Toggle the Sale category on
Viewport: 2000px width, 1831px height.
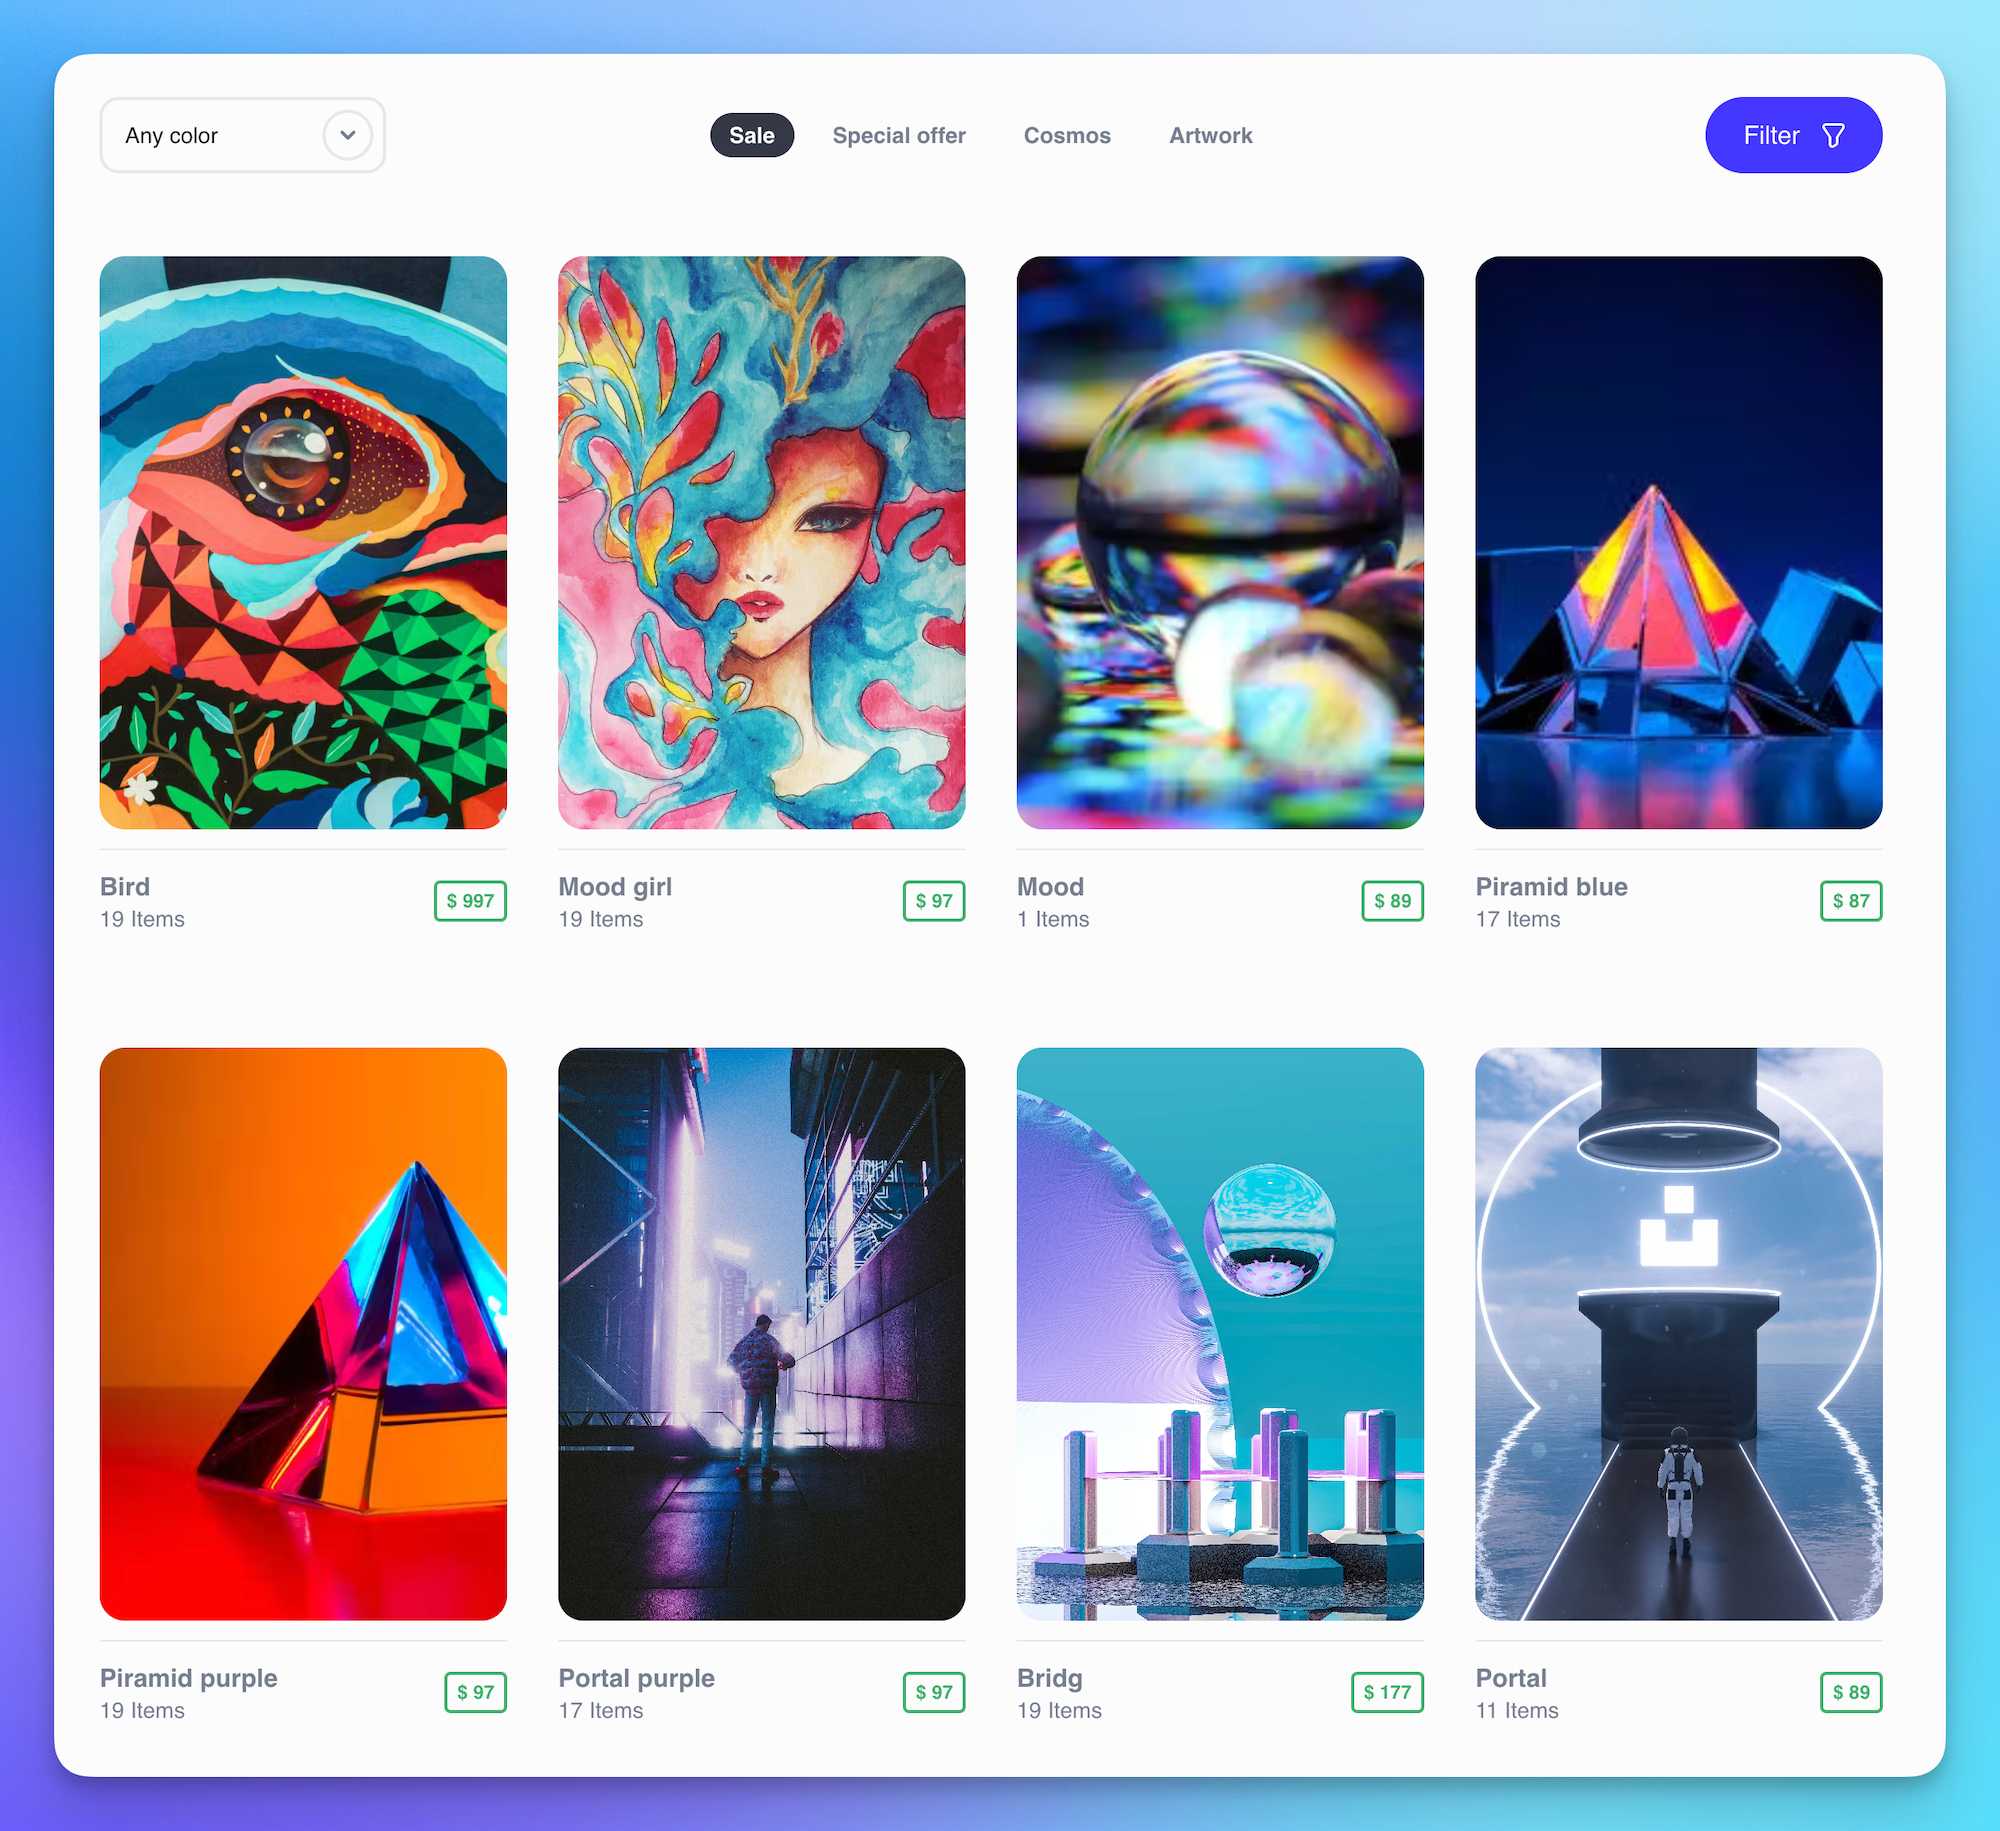[753, 136]
